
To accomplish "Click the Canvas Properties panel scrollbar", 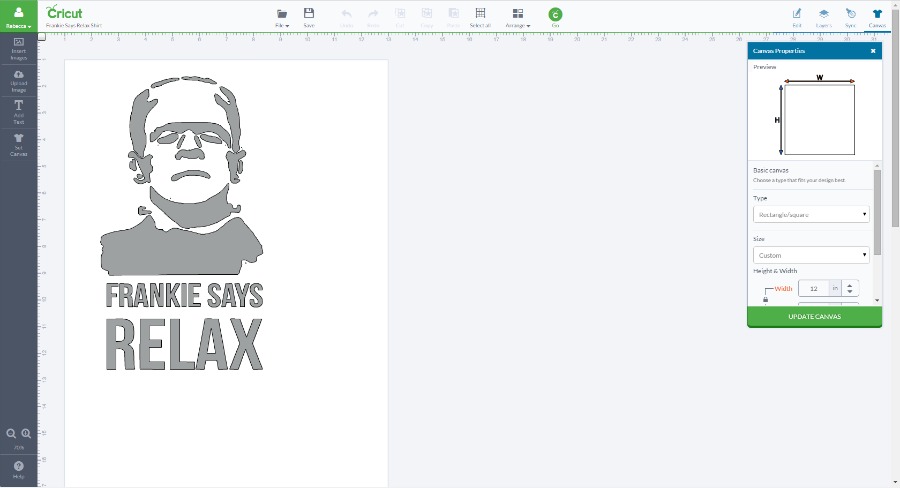I will pyautogui.click(x=877, y=210).
